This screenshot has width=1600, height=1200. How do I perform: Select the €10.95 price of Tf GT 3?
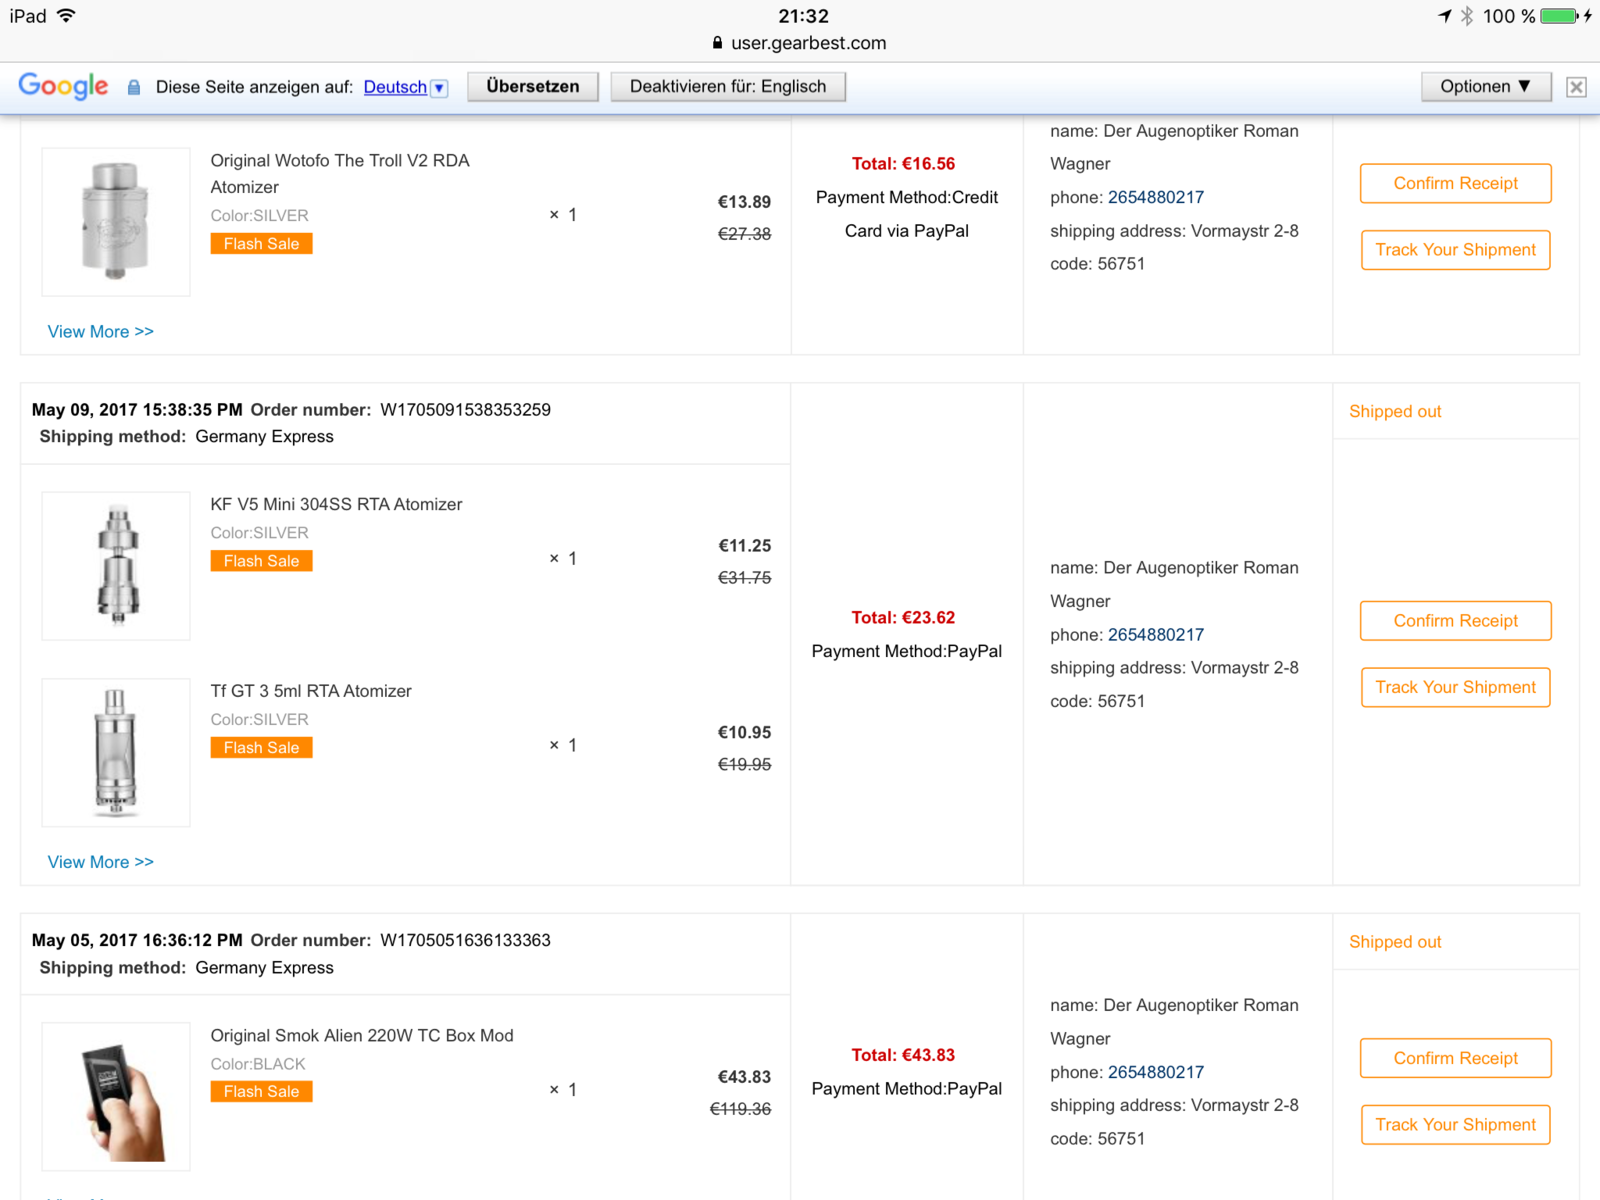click(745, 733)
